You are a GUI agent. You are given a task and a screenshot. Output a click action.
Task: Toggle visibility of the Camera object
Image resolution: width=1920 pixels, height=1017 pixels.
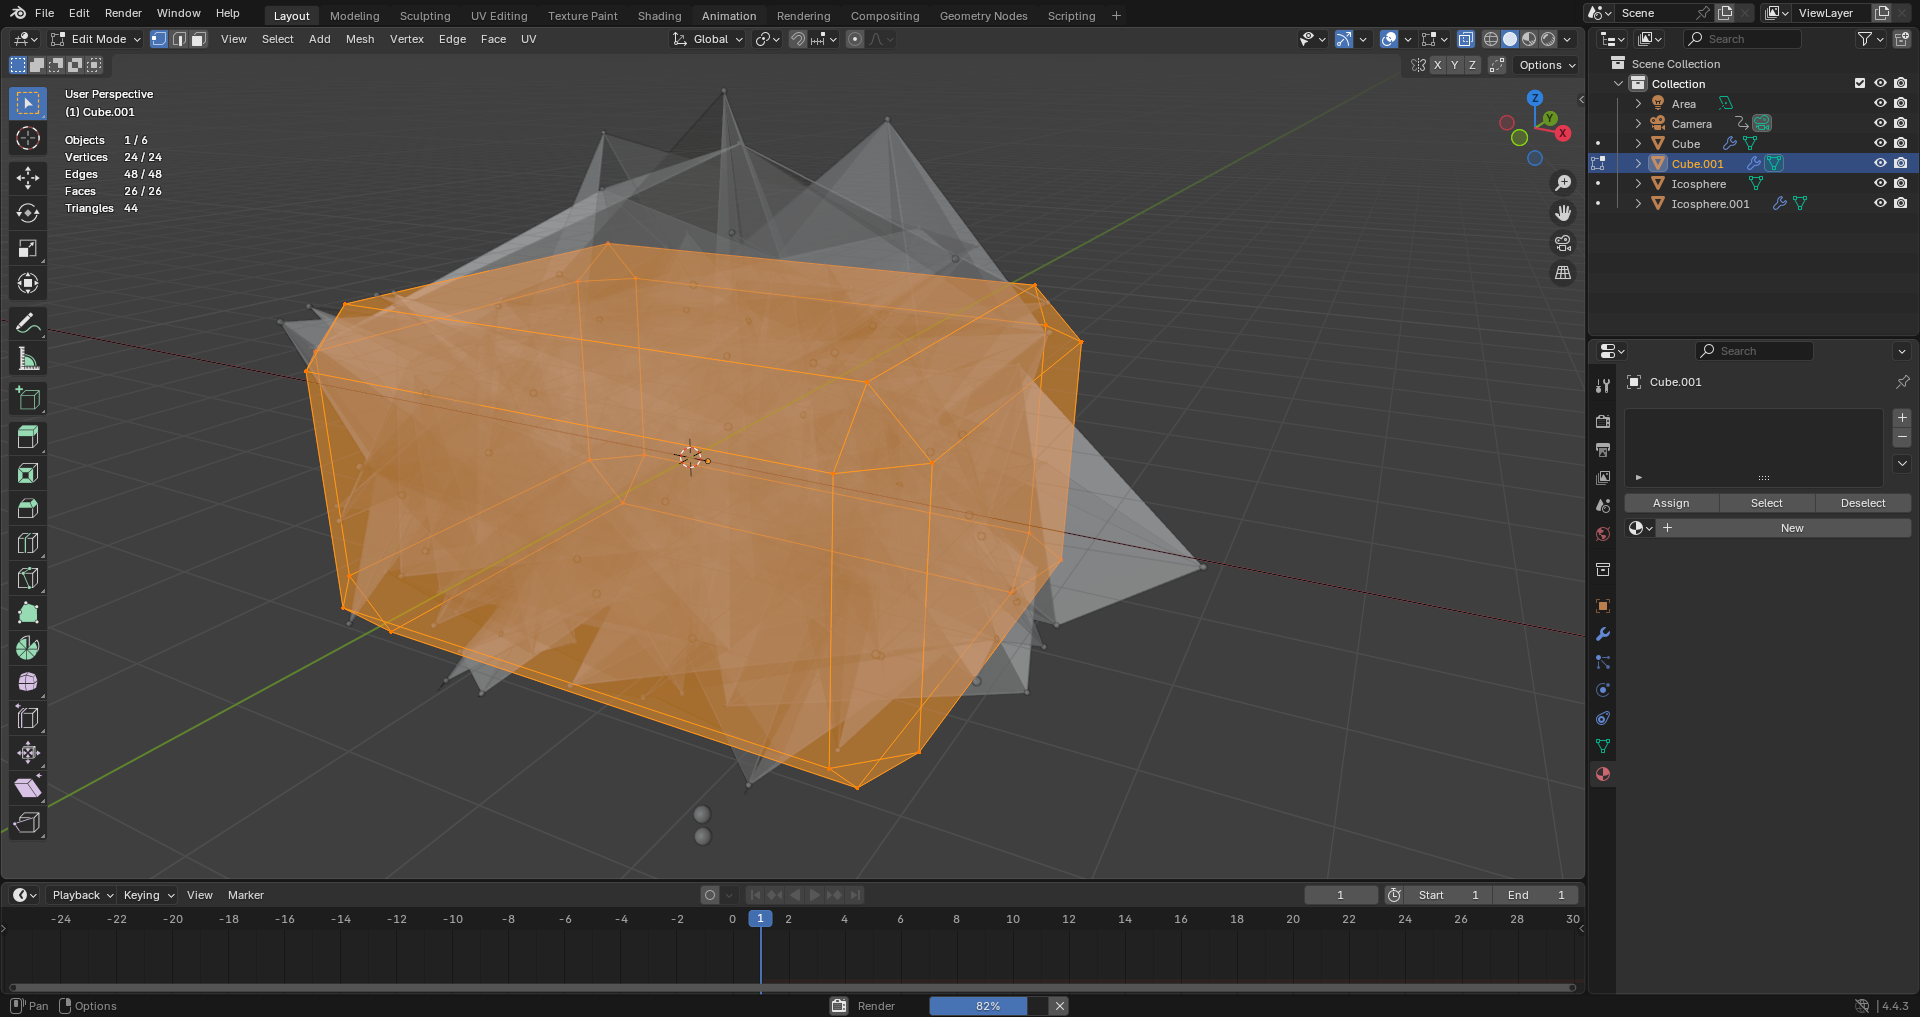pos(1879,123)
